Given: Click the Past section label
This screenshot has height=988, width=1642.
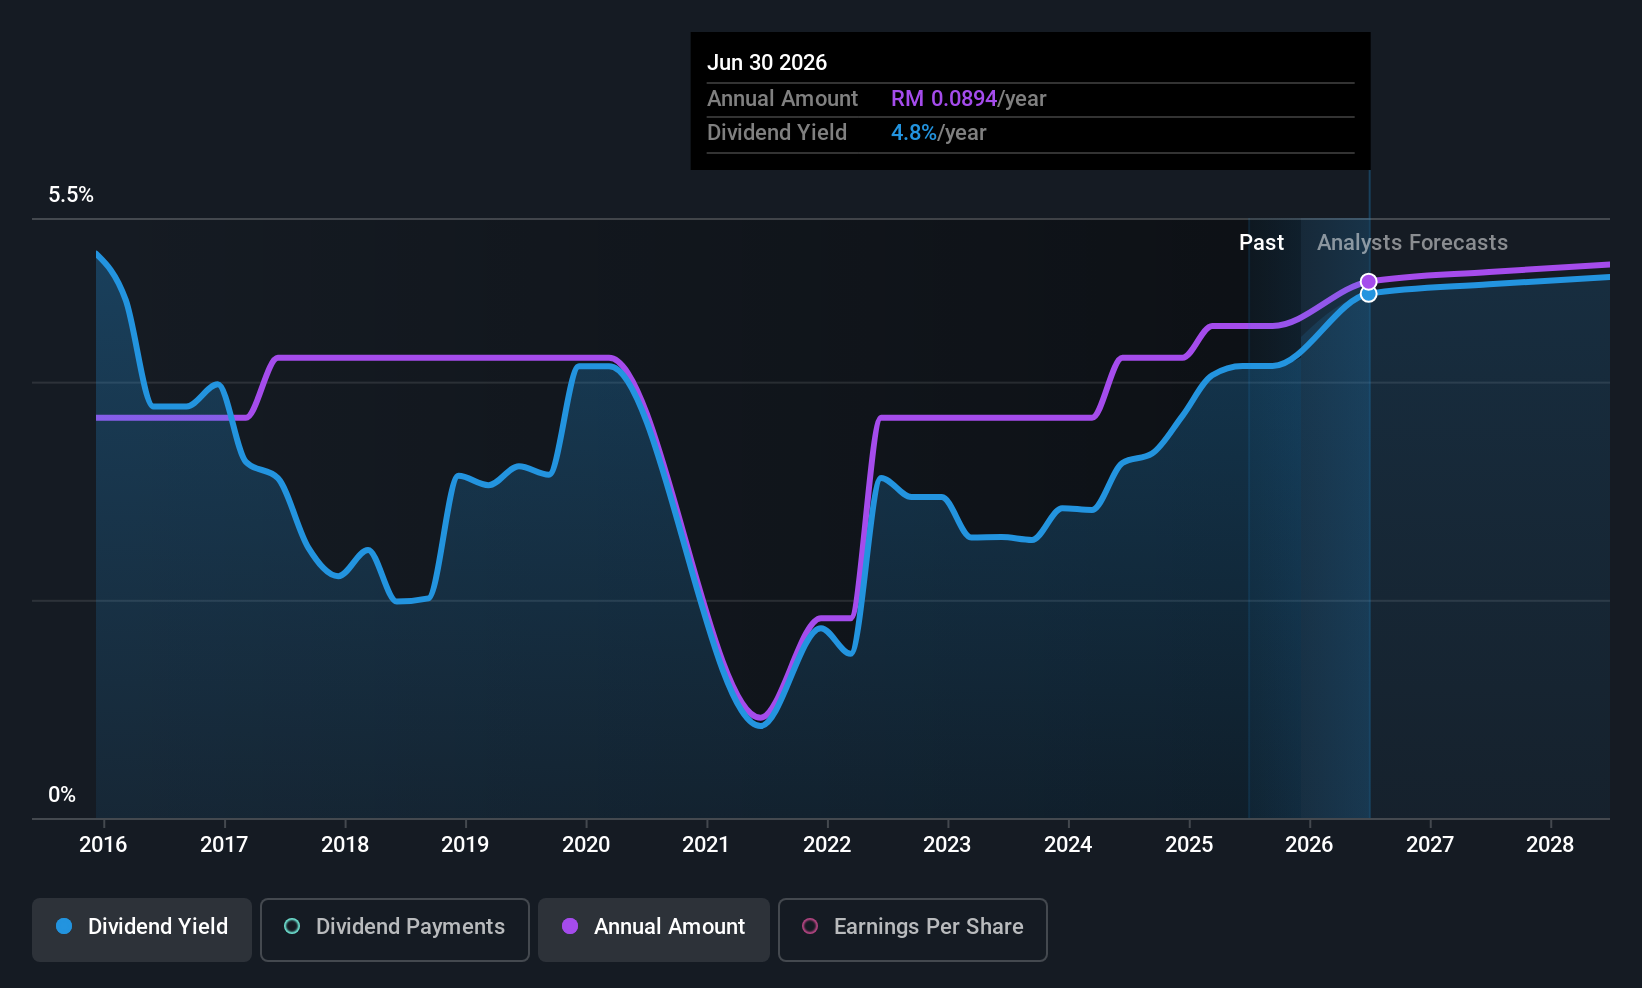Looking at the screenshot, I should pos(1261,243).
